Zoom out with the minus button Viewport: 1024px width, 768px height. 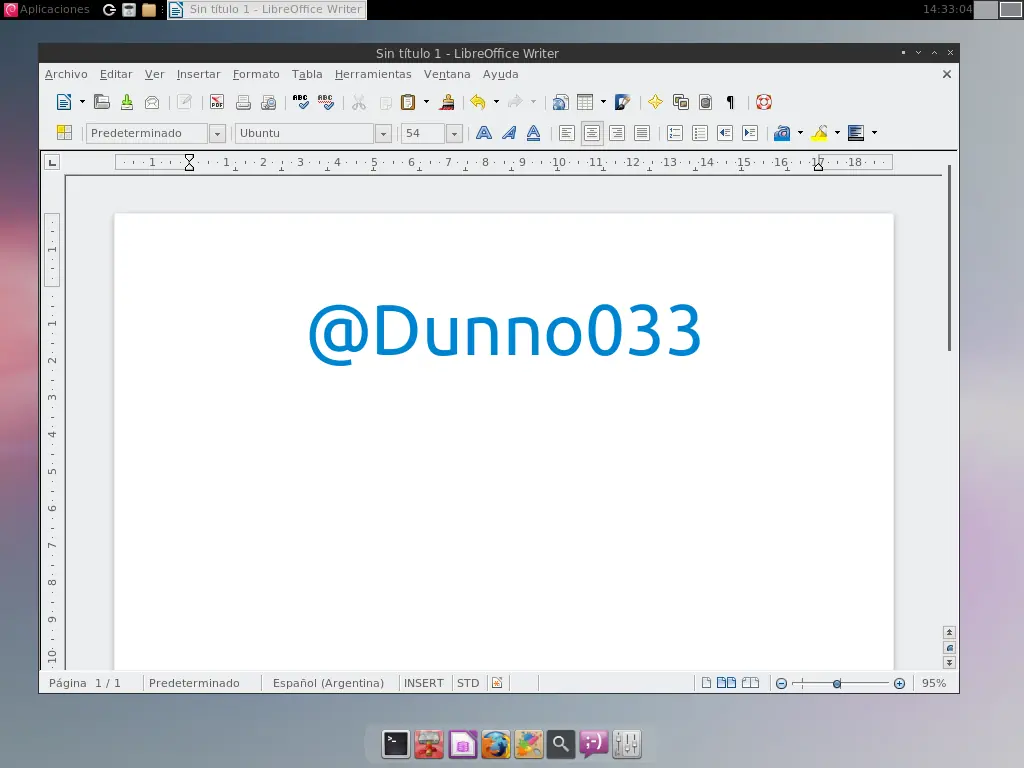click(781, 684)
